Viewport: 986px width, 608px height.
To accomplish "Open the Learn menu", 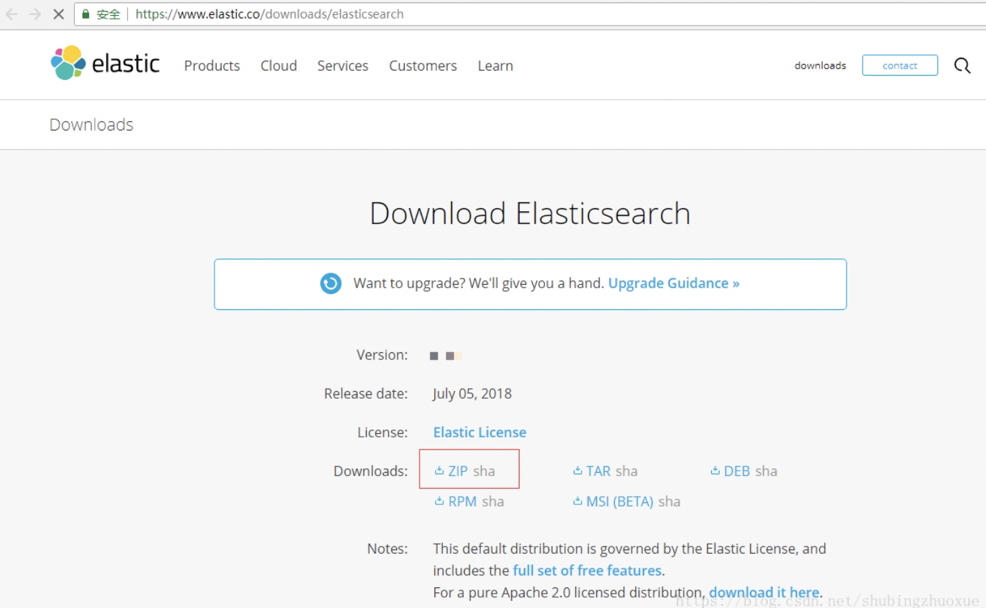I will (496, 65).
